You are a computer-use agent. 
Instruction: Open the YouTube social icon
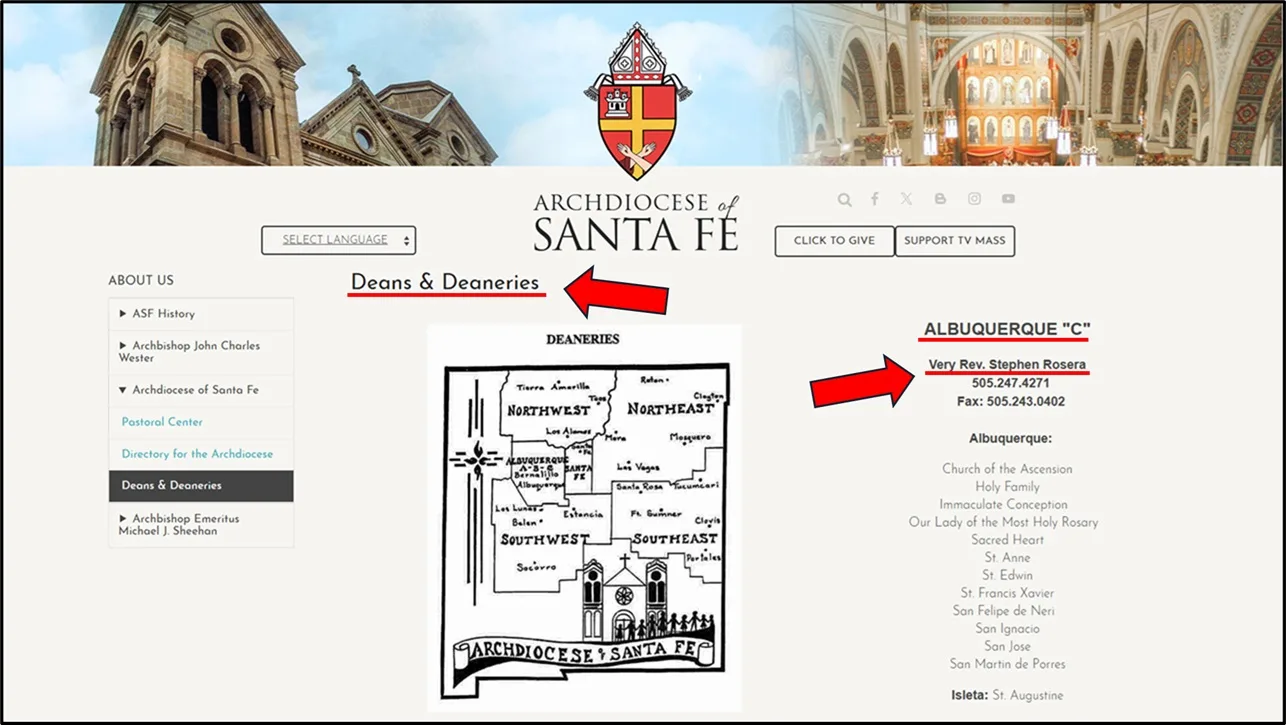pos(1008,199)
